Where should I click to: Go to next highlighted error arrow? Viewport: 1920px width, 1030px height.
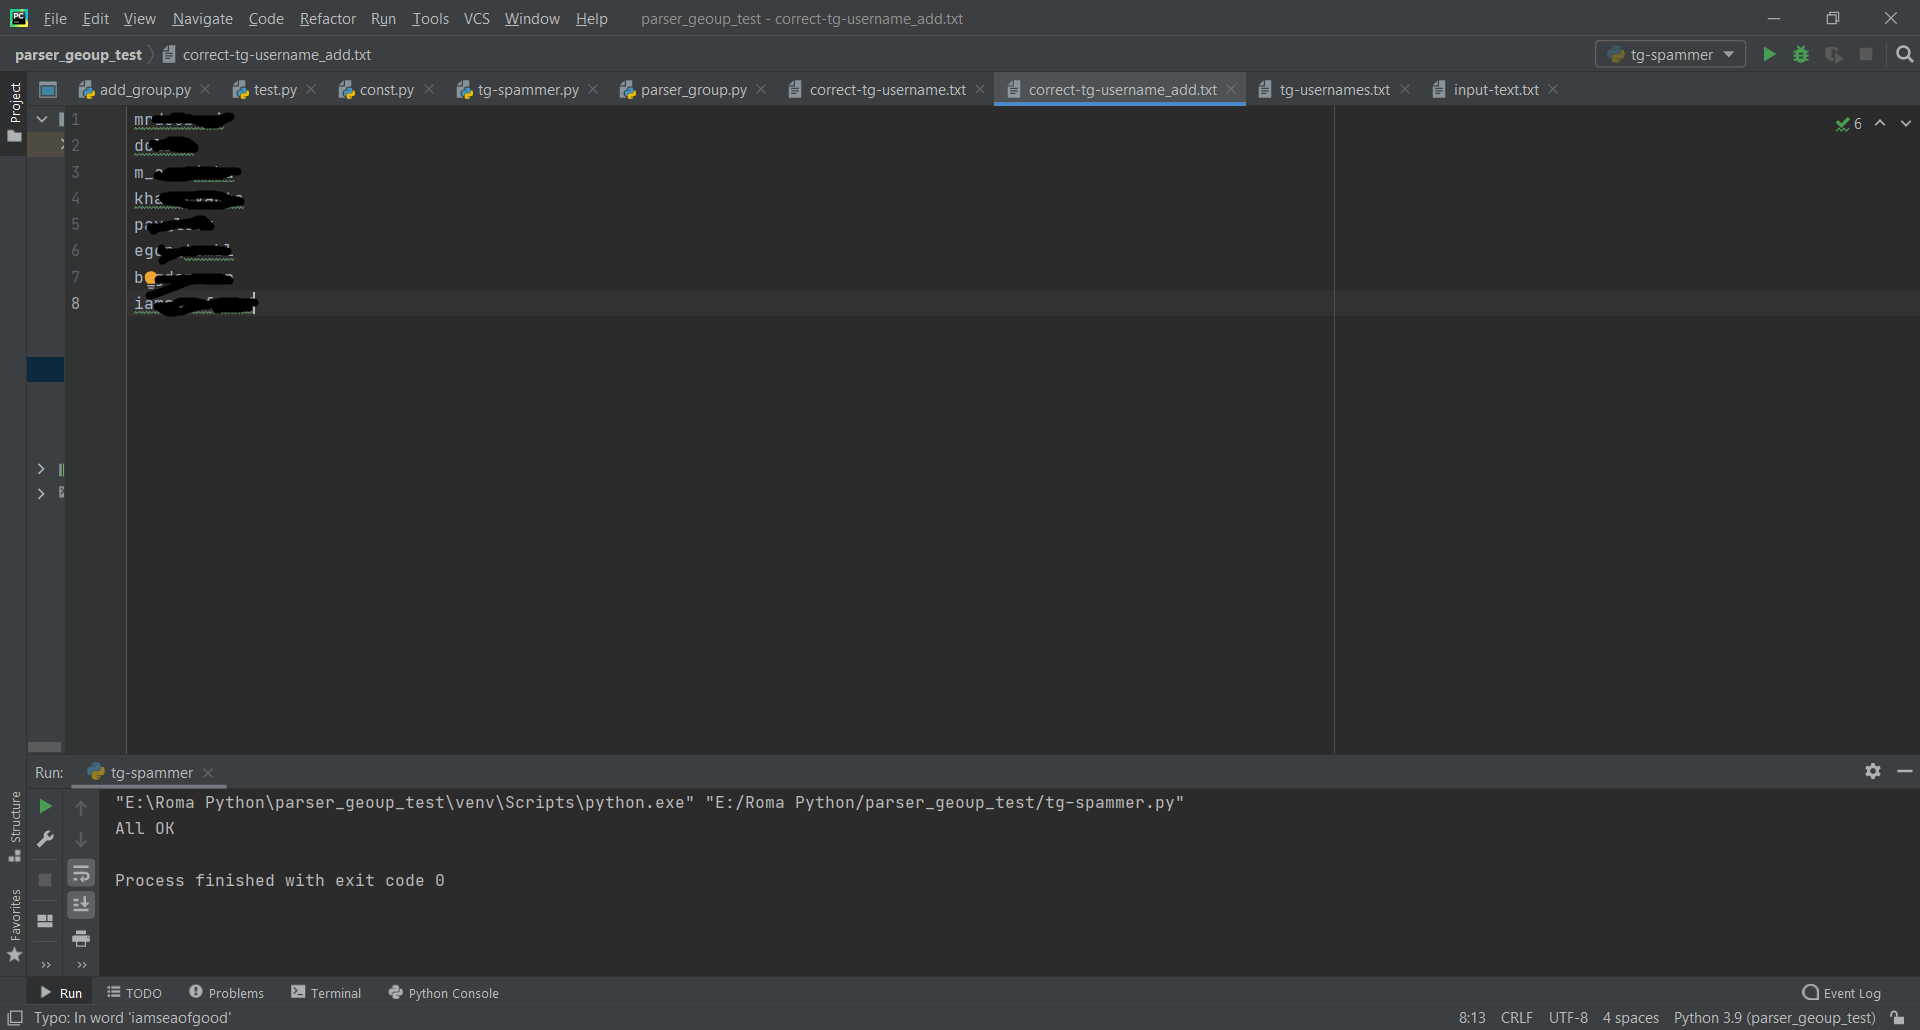coord(1906,124)
